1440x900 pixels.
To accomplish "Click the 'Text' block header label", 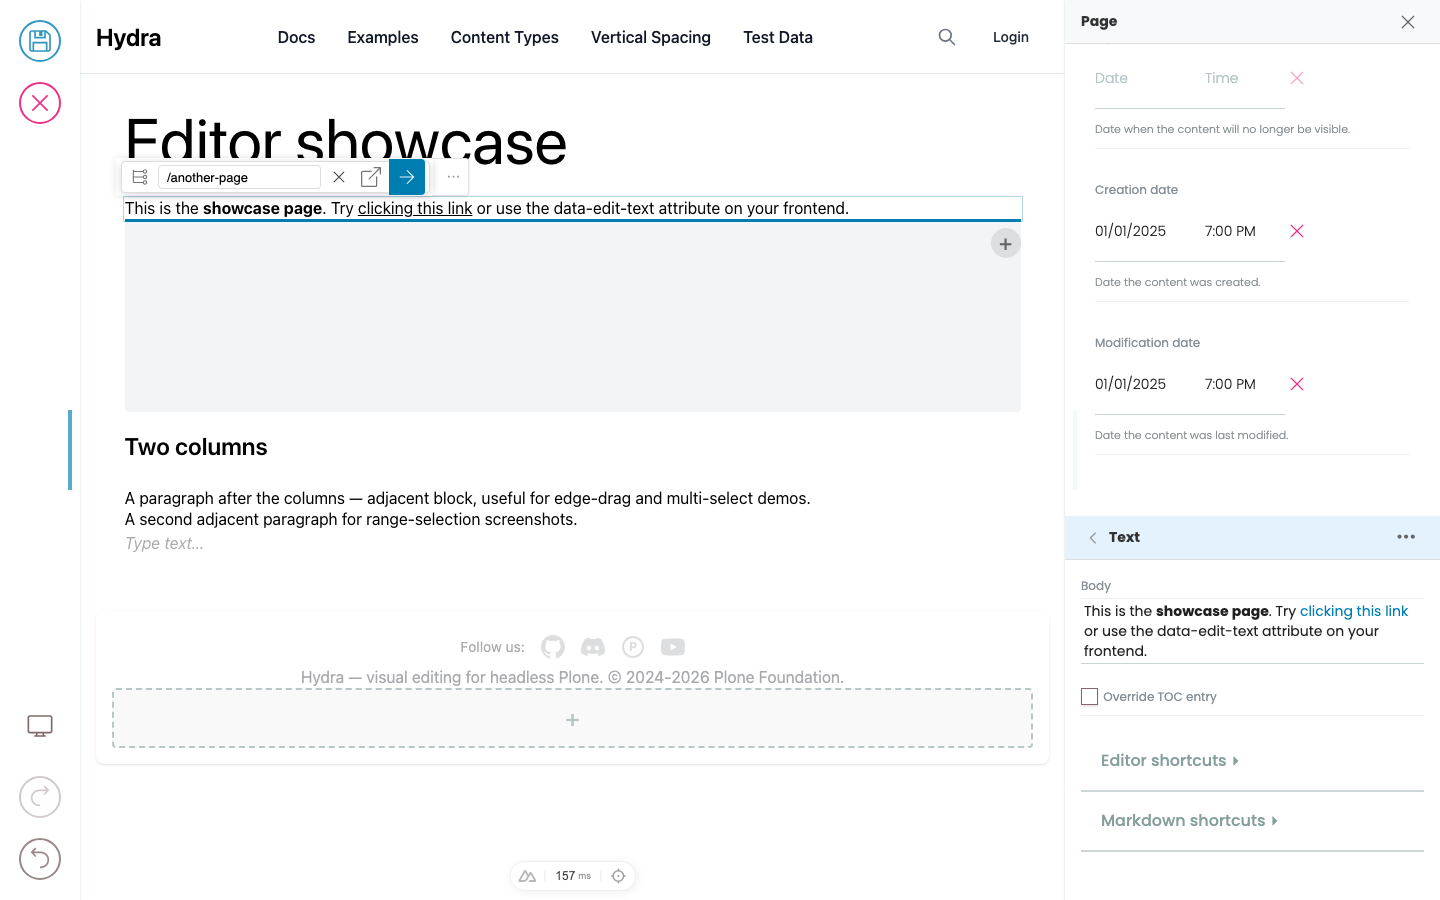I will click(1124, 537).
